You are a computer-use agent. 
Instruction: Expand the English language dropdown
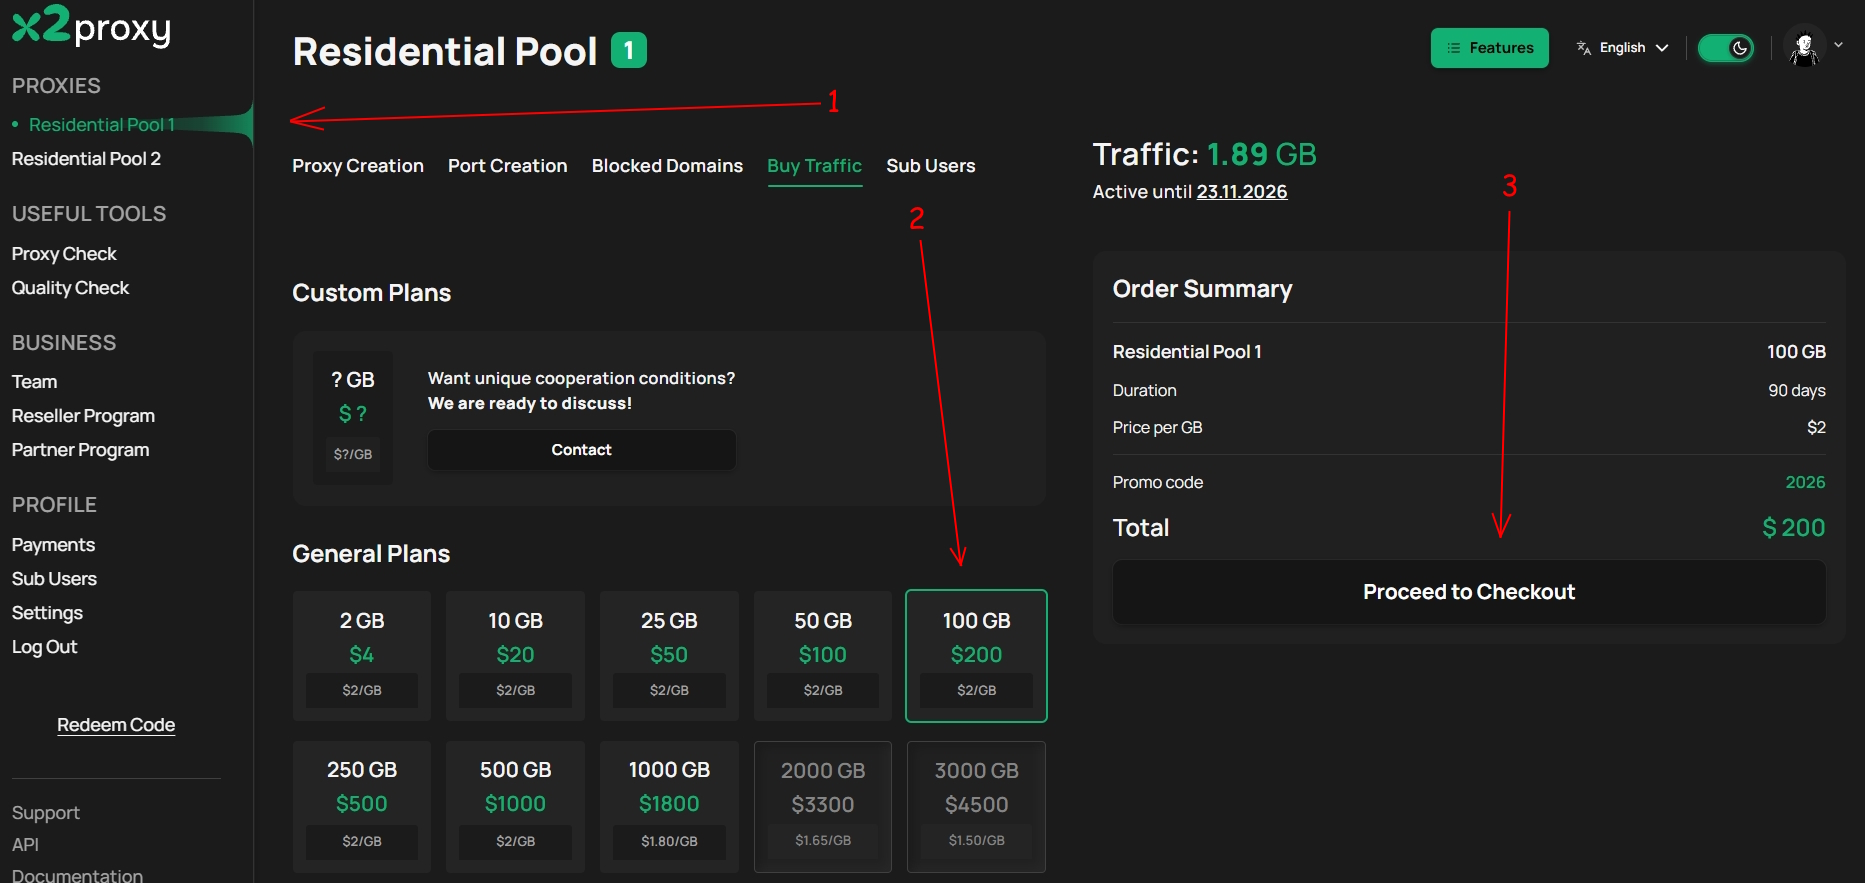[x=1623, y=48]
